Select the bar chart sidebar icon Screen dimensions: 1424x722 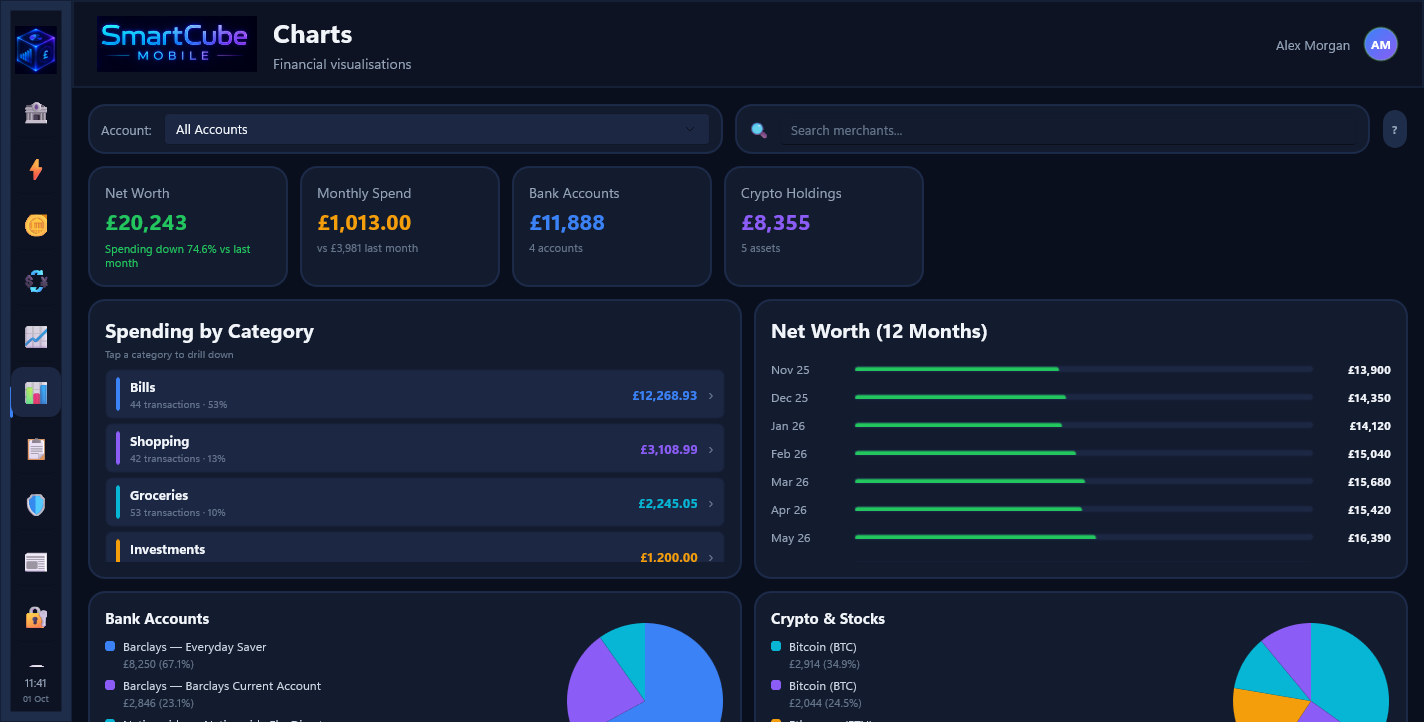point(36,393)
